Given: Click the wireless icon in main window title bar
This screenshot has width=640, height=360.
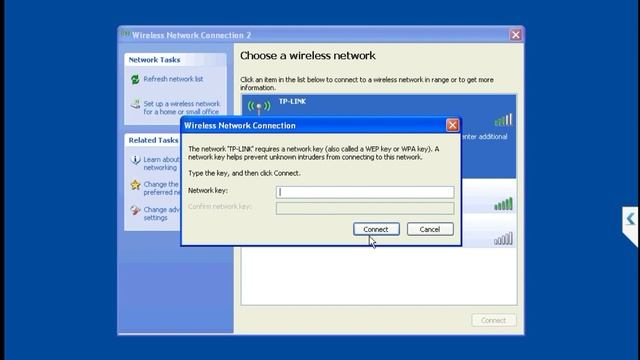Looking at the screenshot, I should (x=125, y=34).
